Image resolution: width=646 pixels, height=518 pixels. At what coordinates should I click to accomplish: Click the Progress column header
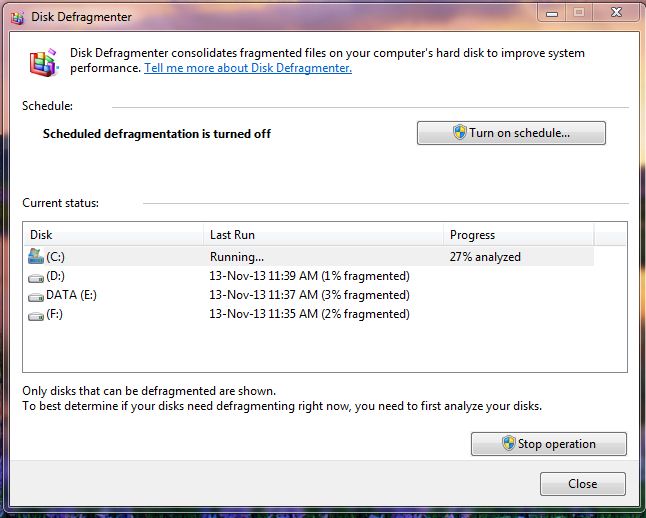pyautogui.click(x=519, y=234)
